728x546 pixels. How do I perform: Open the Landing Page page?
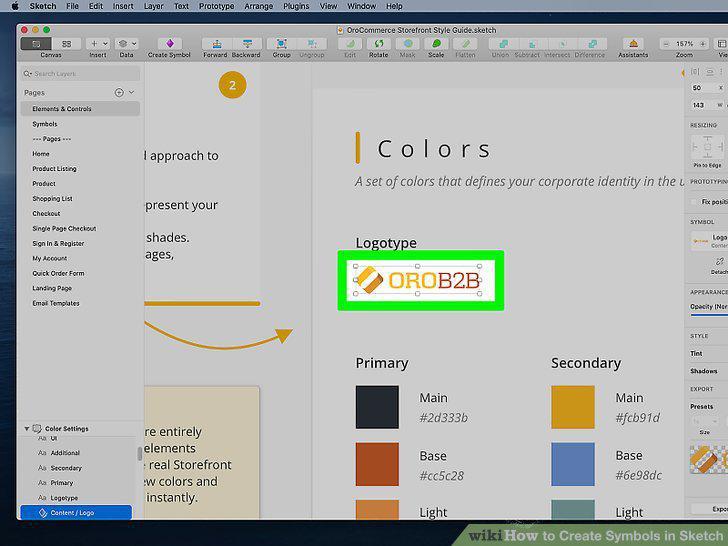click(52, 288)
